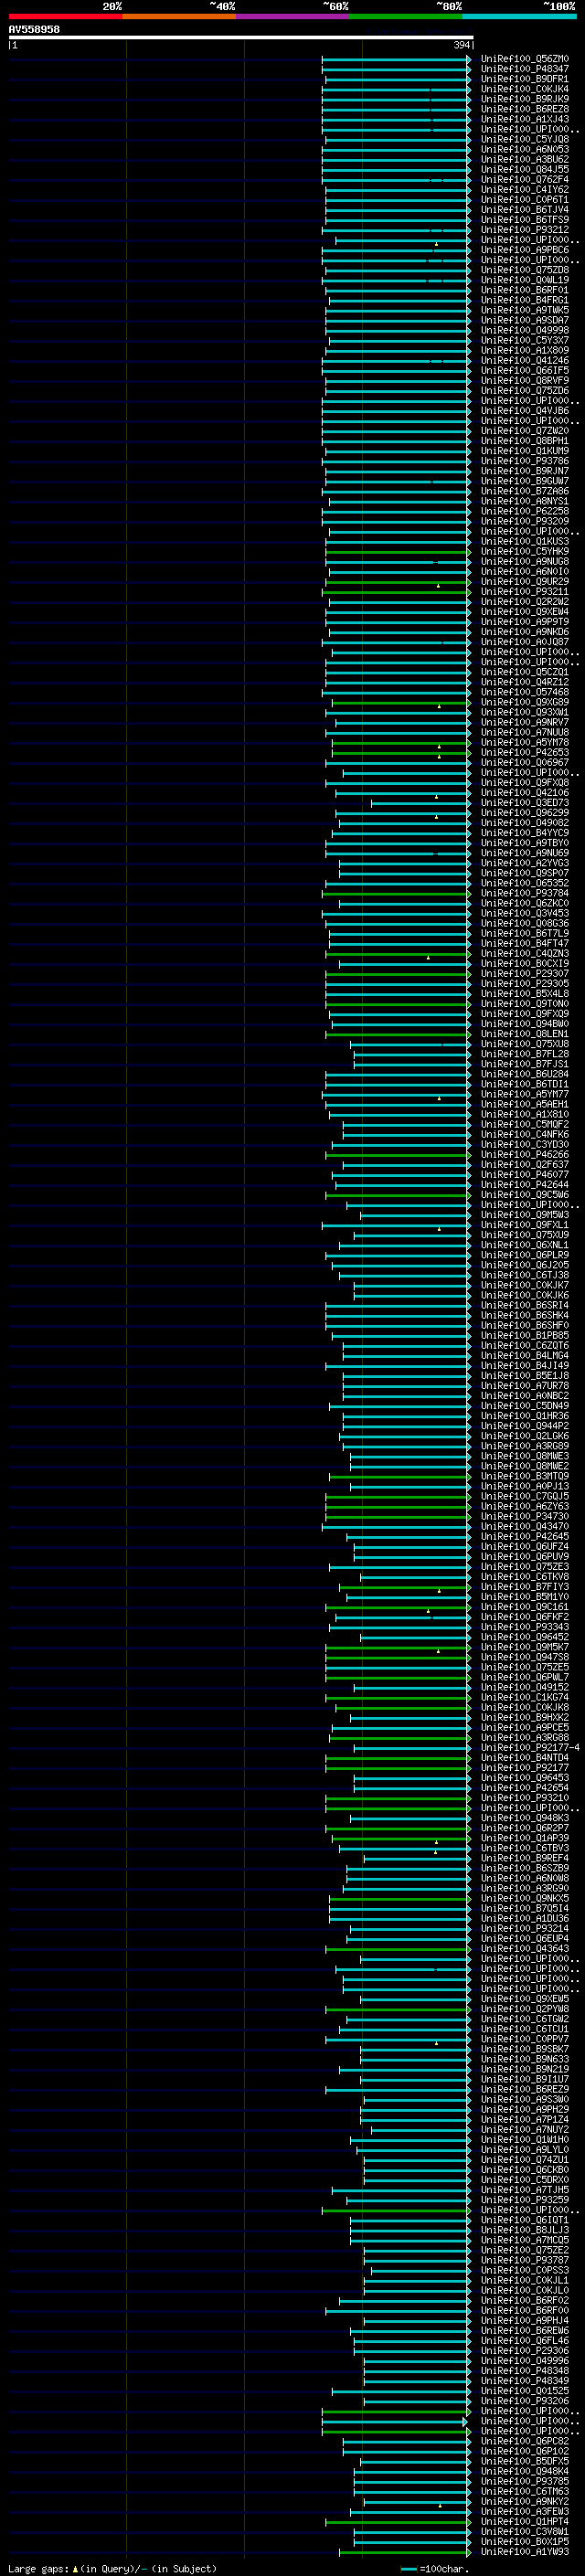Click the green alignment bar for UniRef100_B3MTQ9
The height and width of the screenshot is (2576, 585).
click(400, 1476)
